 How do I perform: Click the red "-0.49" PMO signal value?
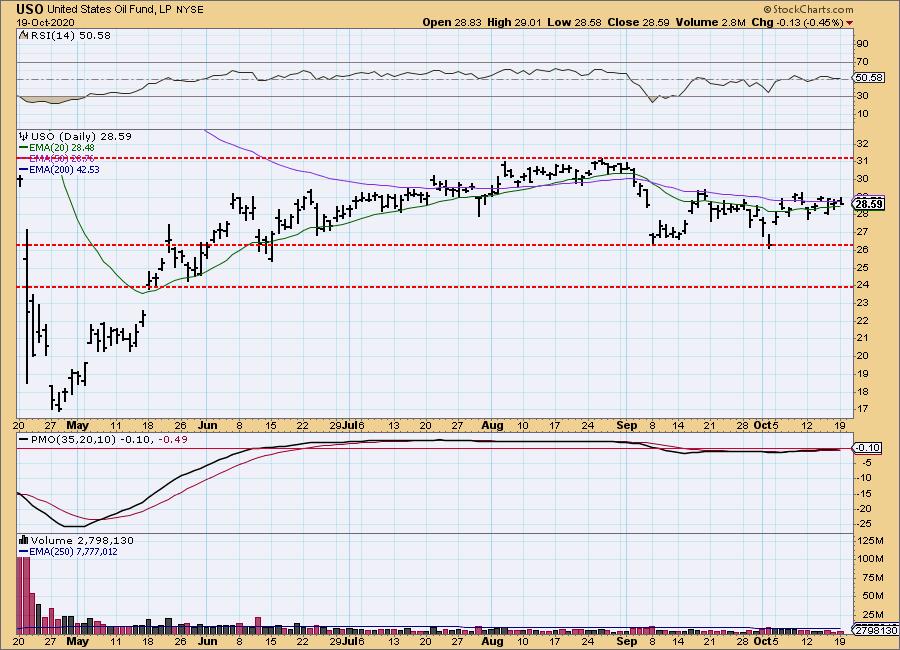[171, 439]
